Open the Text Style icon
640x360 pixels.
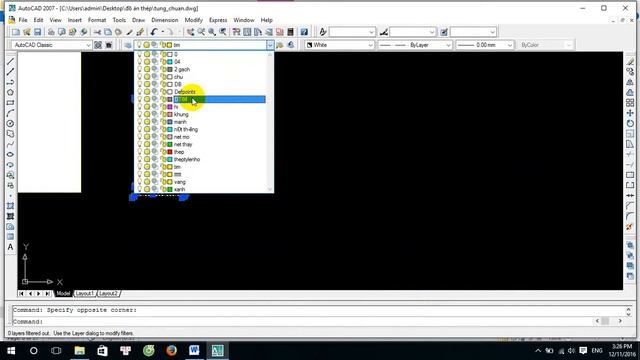click(x=323, y=32)
